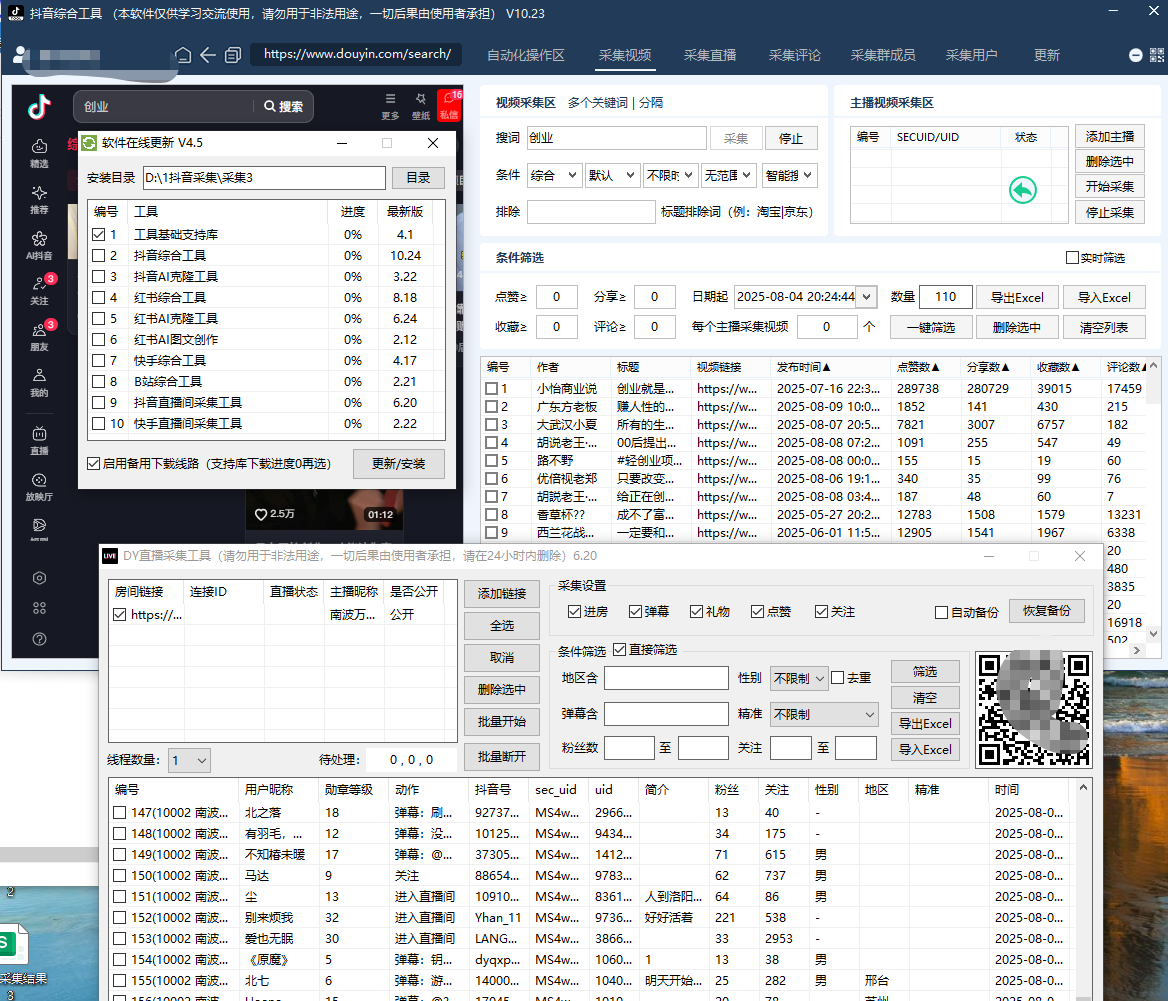The height and width of the screenshot is (1001, 1168).
Task: Switch to the 采集直播 tab
Action: coord(709,55)
